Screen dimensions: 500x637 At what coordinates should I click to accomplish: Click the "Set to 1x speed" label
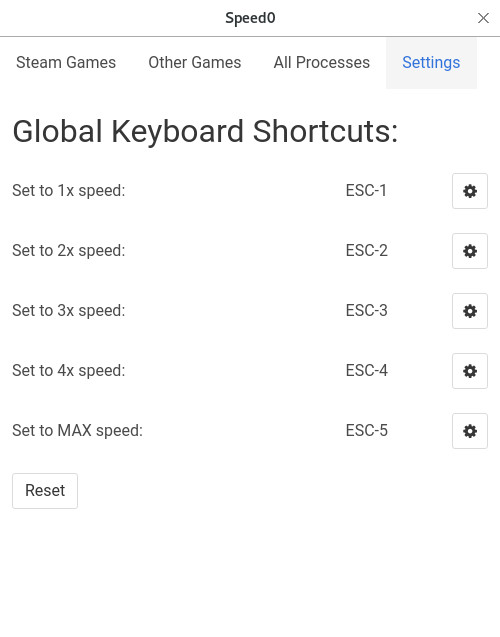(x=69, y=191)
